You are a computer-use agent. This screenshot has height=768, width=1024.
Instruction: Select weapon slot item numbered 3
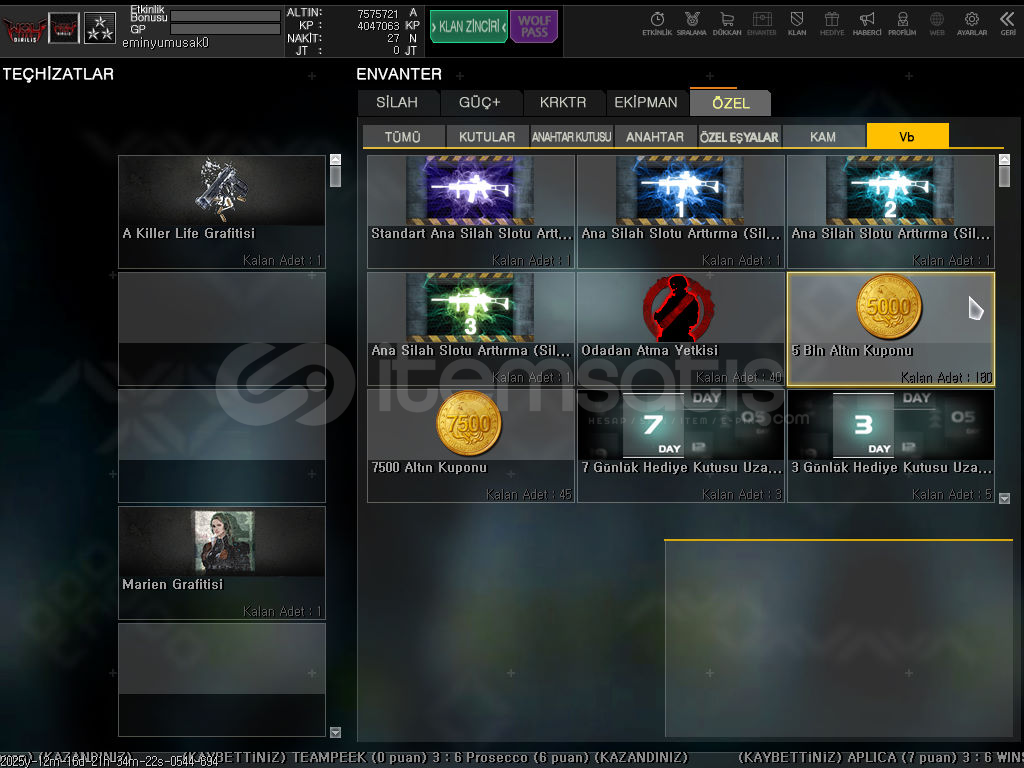point(470,328)
